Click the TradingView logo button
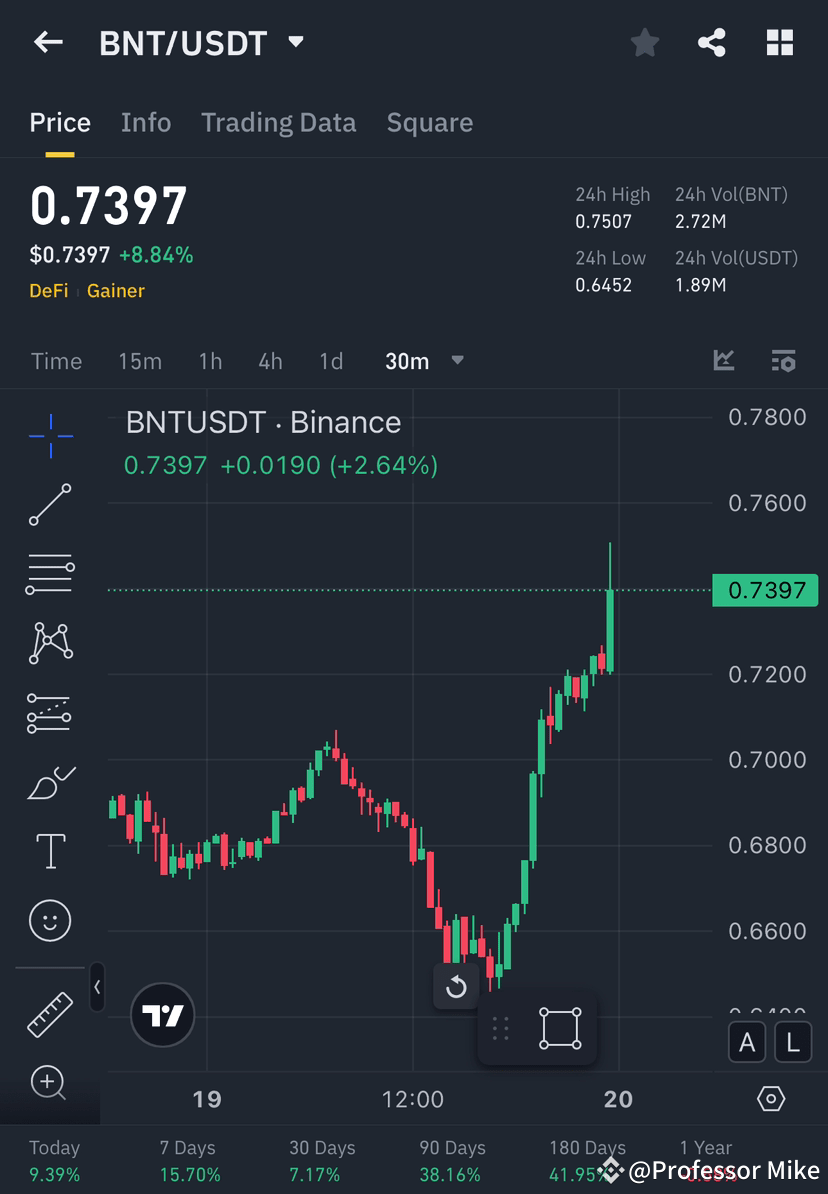The image size is (828, 1194). pos(162,1015)
